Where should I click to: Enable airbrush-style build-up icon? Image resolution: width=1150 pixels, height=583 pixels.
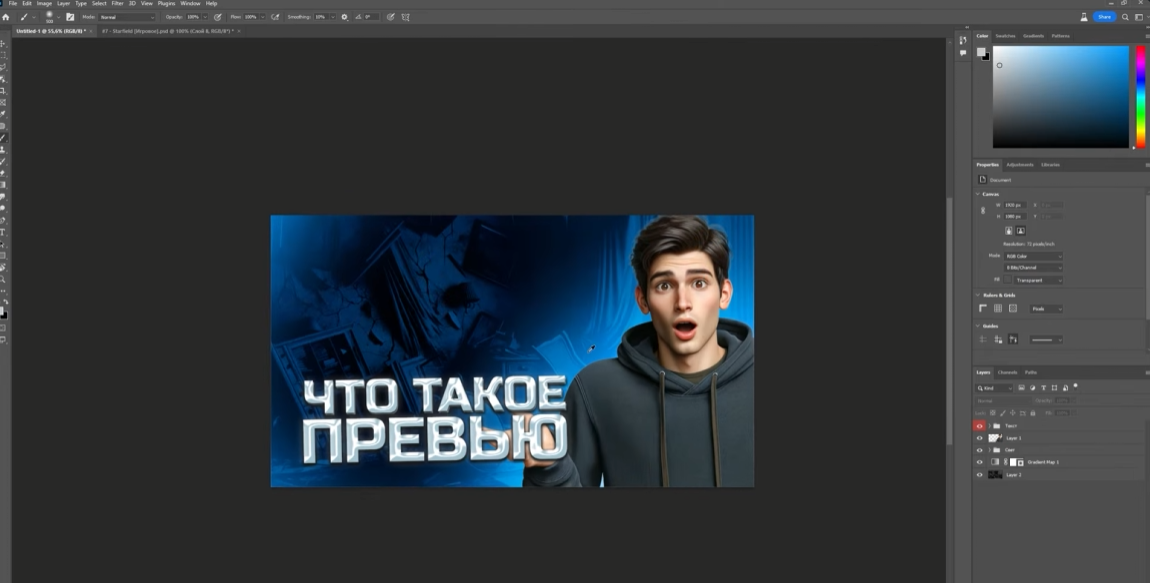275,17
